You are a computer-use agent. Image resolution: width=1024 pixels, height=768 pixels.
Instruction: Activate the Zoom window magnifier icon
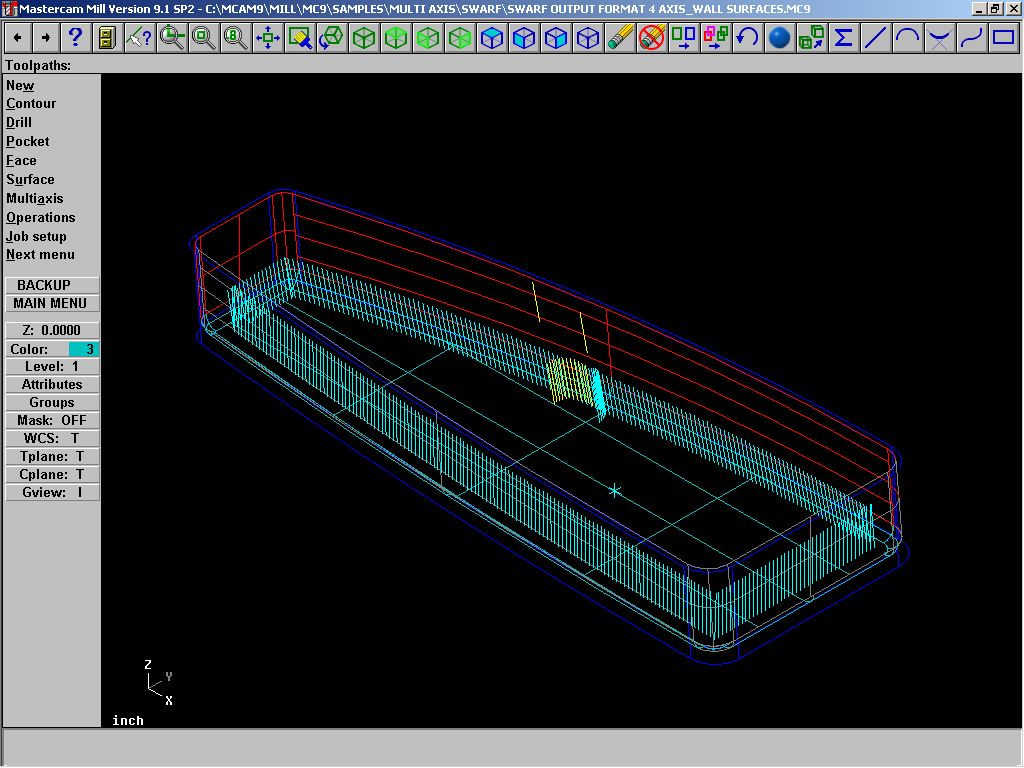tap(172, 38)
